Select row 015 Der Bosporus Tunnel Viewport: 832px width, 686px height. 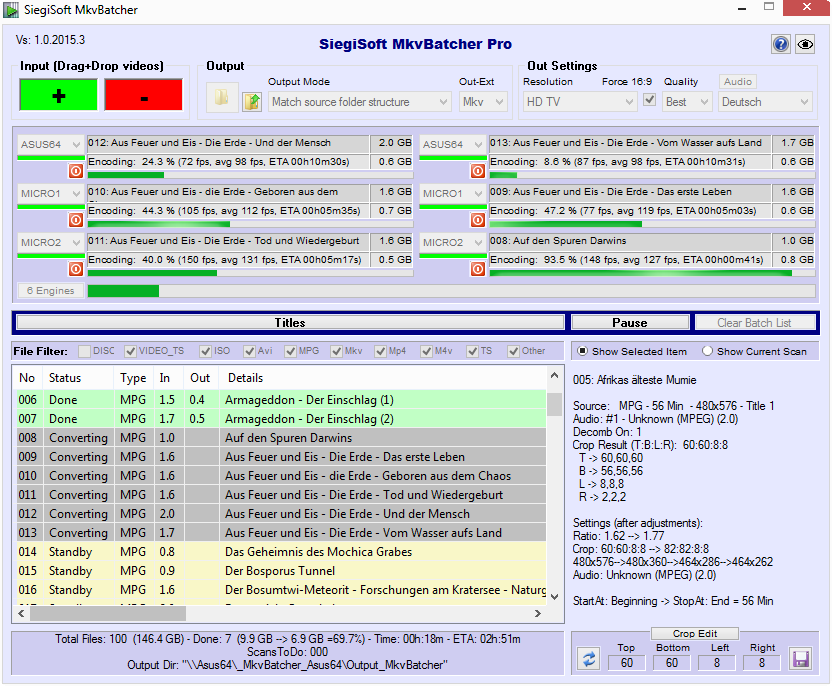click(x=281, y=571)
